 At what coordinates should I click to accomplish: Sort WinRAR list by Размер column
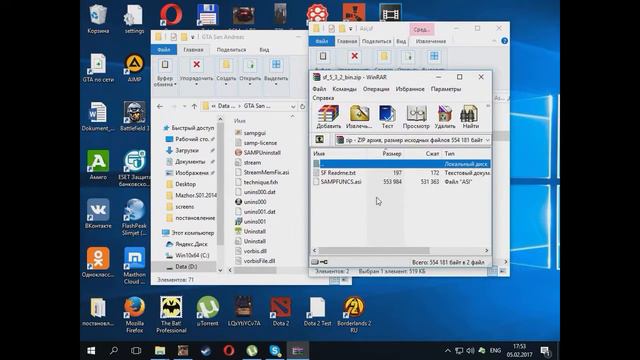point(392,154)
